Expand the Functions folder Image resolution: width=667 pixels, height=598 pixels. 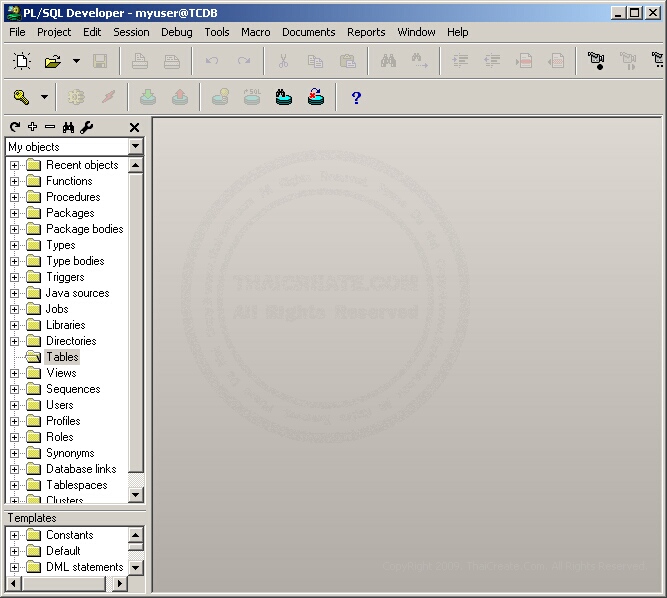14,181
